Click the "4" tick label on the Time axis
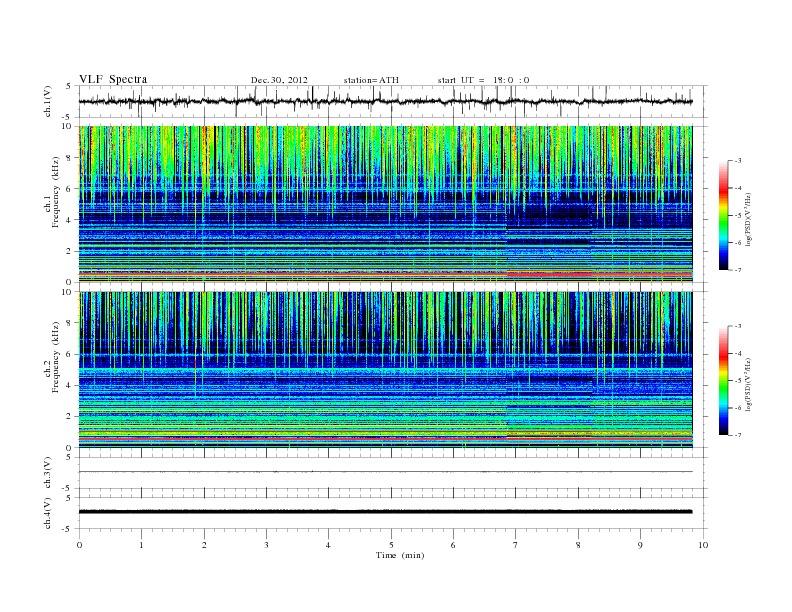Image resolution: width=792 pixels, height=612 pixels. click(328, 545)
